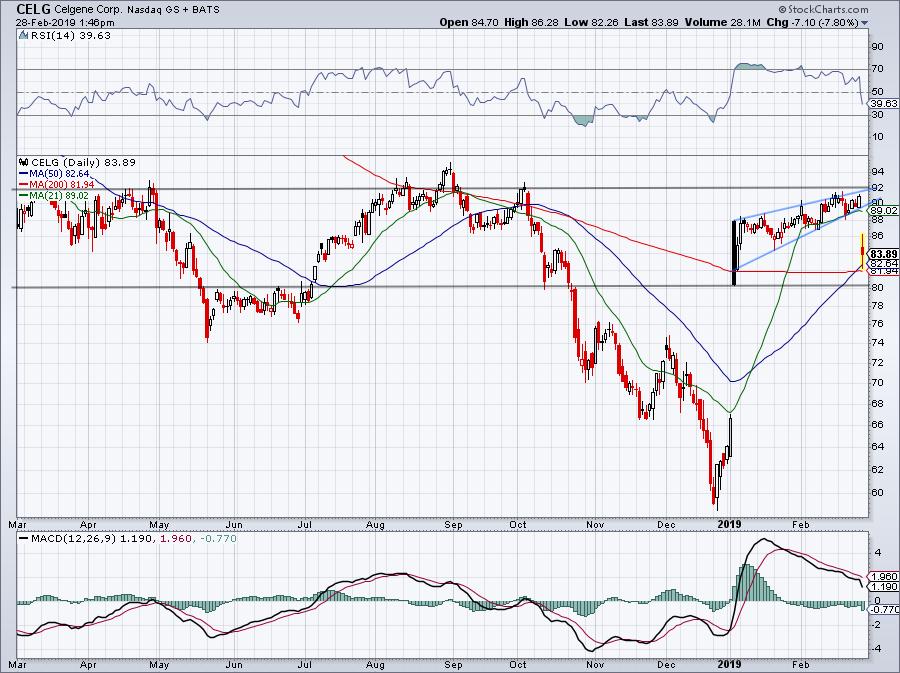Click the Nasdaq GS + BATS exchange label
This screenshot has height=673, width=900.
pyautogui.click(x=172, y=10)
